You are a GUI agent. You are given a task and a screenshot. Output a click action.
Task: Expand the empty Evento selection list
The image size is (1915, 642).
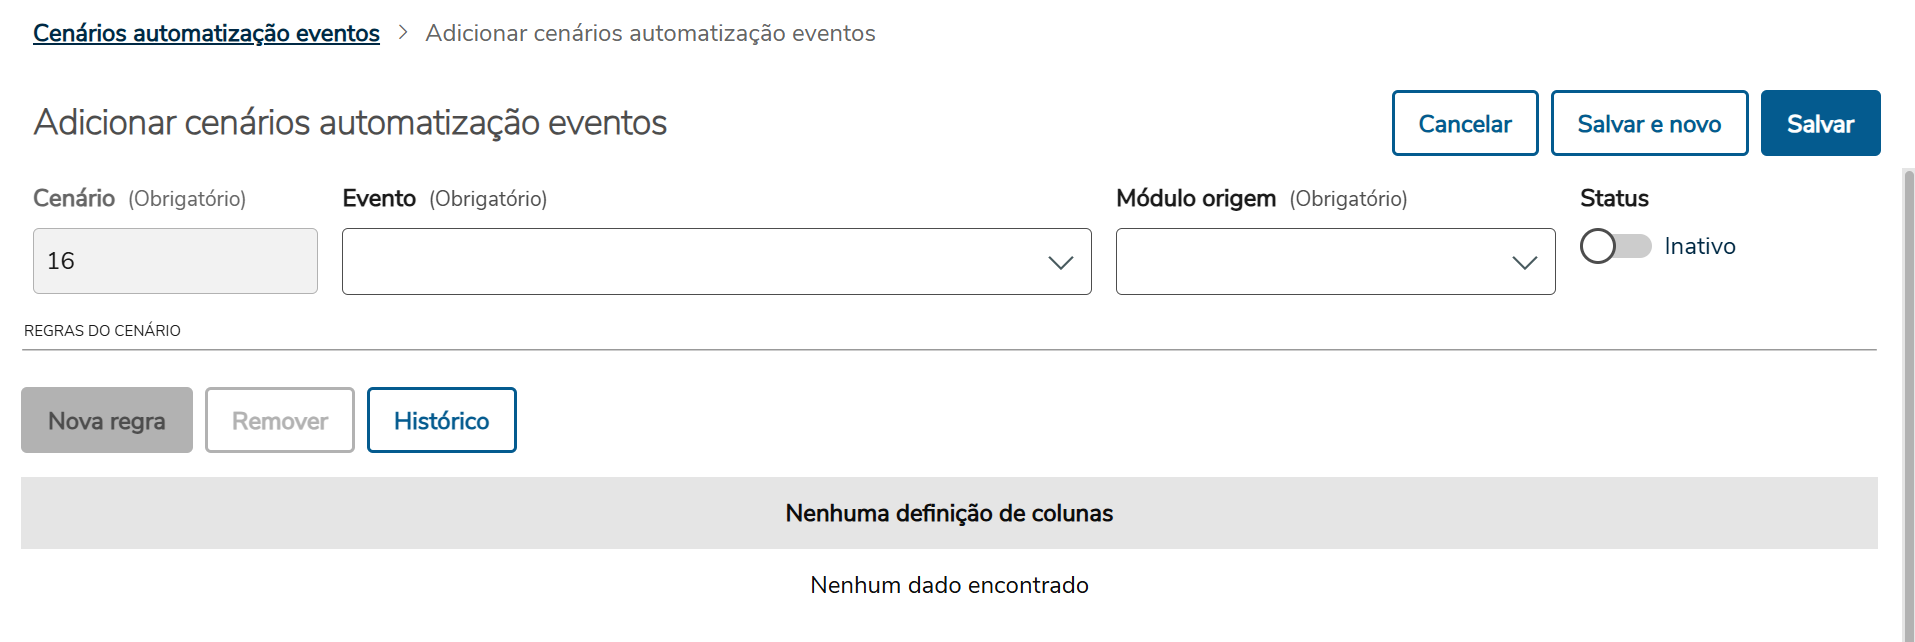[716, 261]
